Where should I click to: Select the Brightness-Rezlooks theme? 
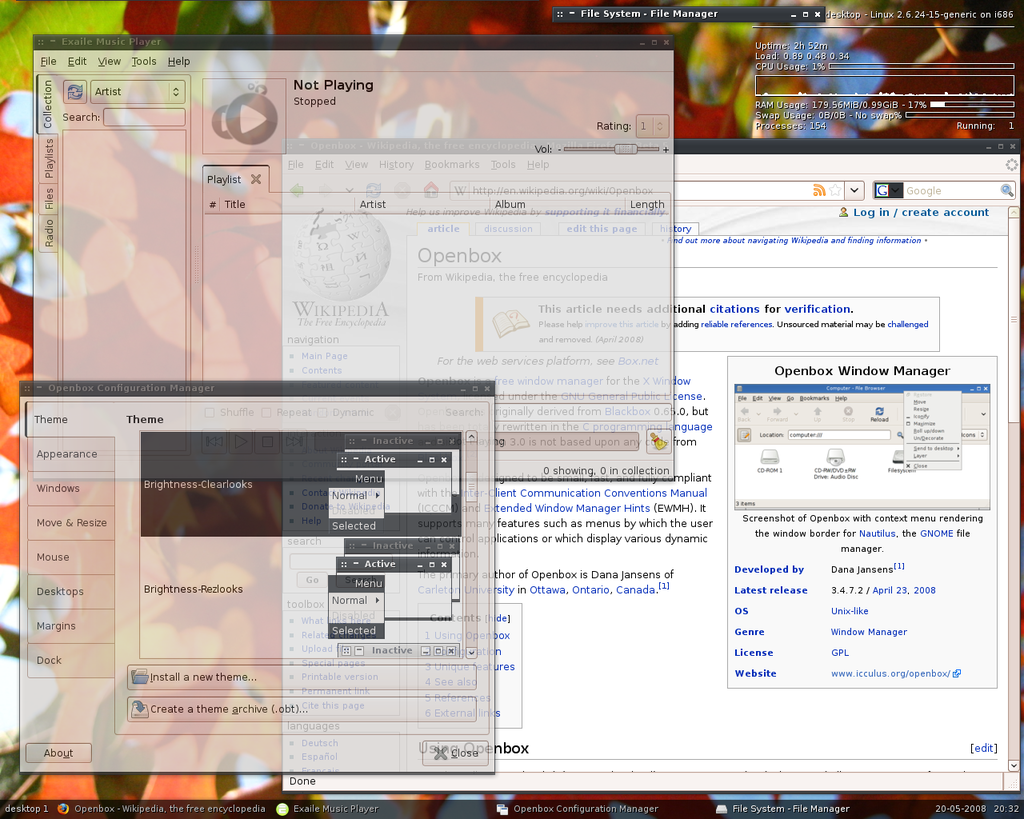[x=193, y=589]
